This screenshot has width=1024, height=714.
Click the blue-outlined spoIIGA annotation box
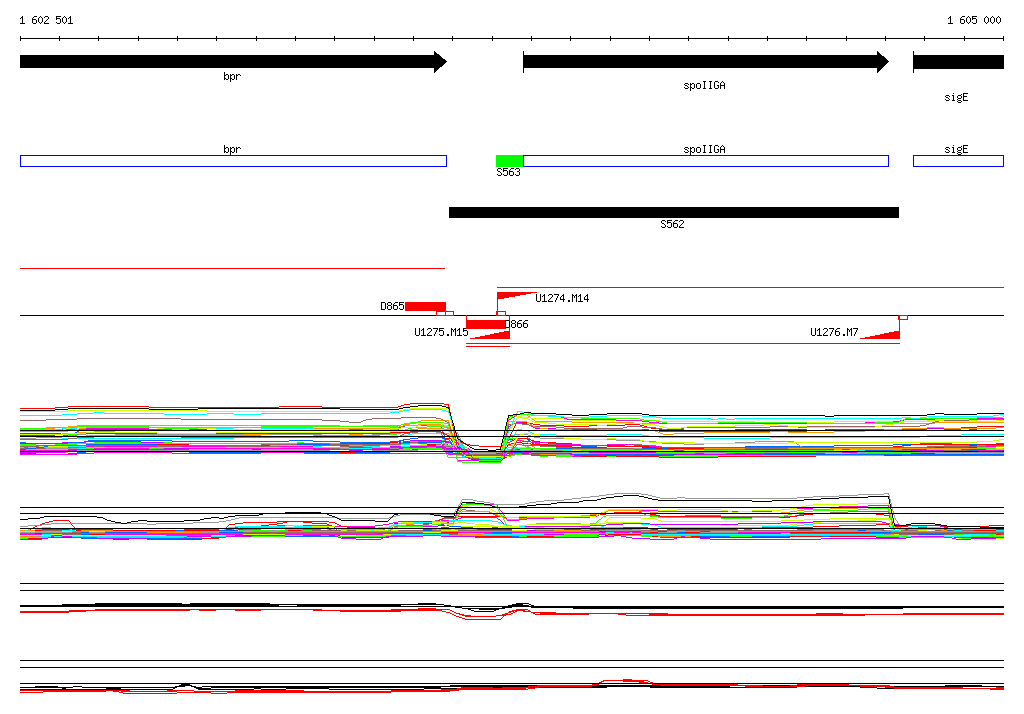tap(706, 161)
